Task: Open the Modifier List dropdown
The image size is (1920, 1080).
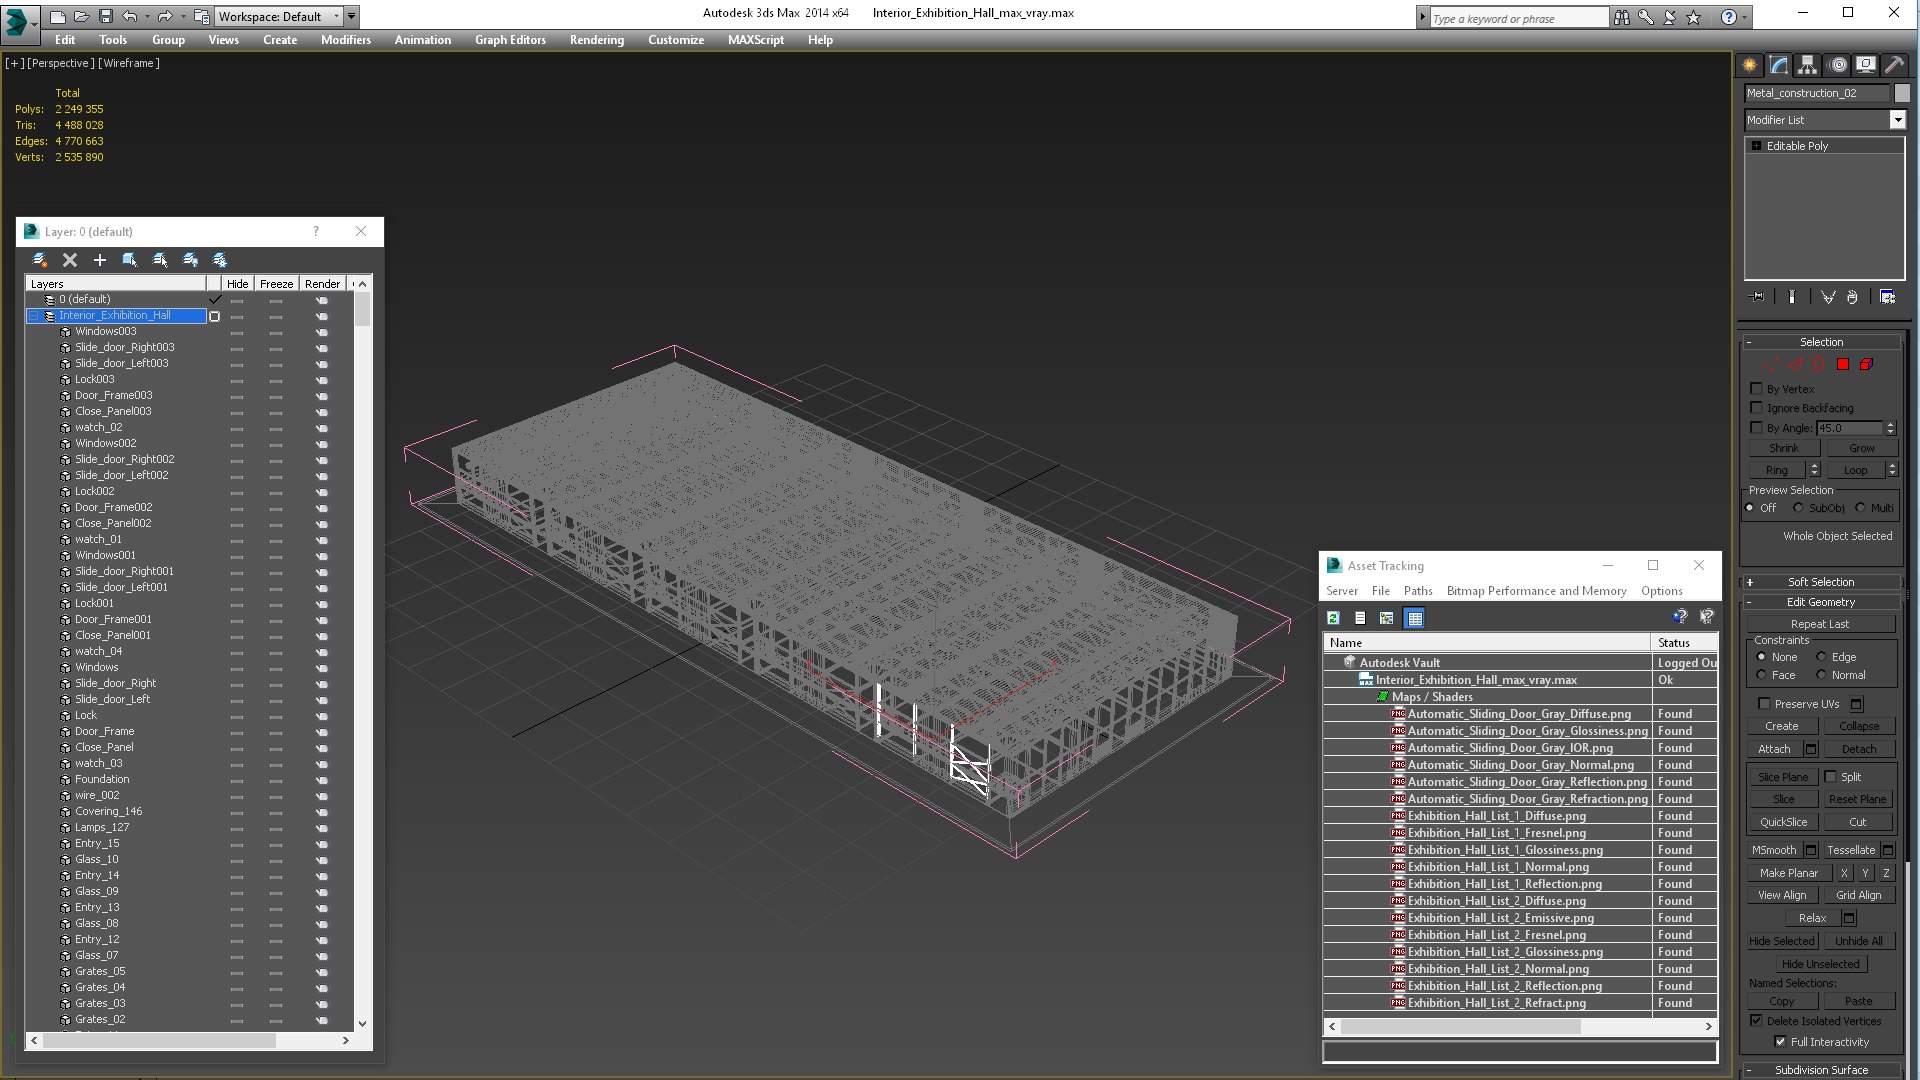Action: (1897, 120)
